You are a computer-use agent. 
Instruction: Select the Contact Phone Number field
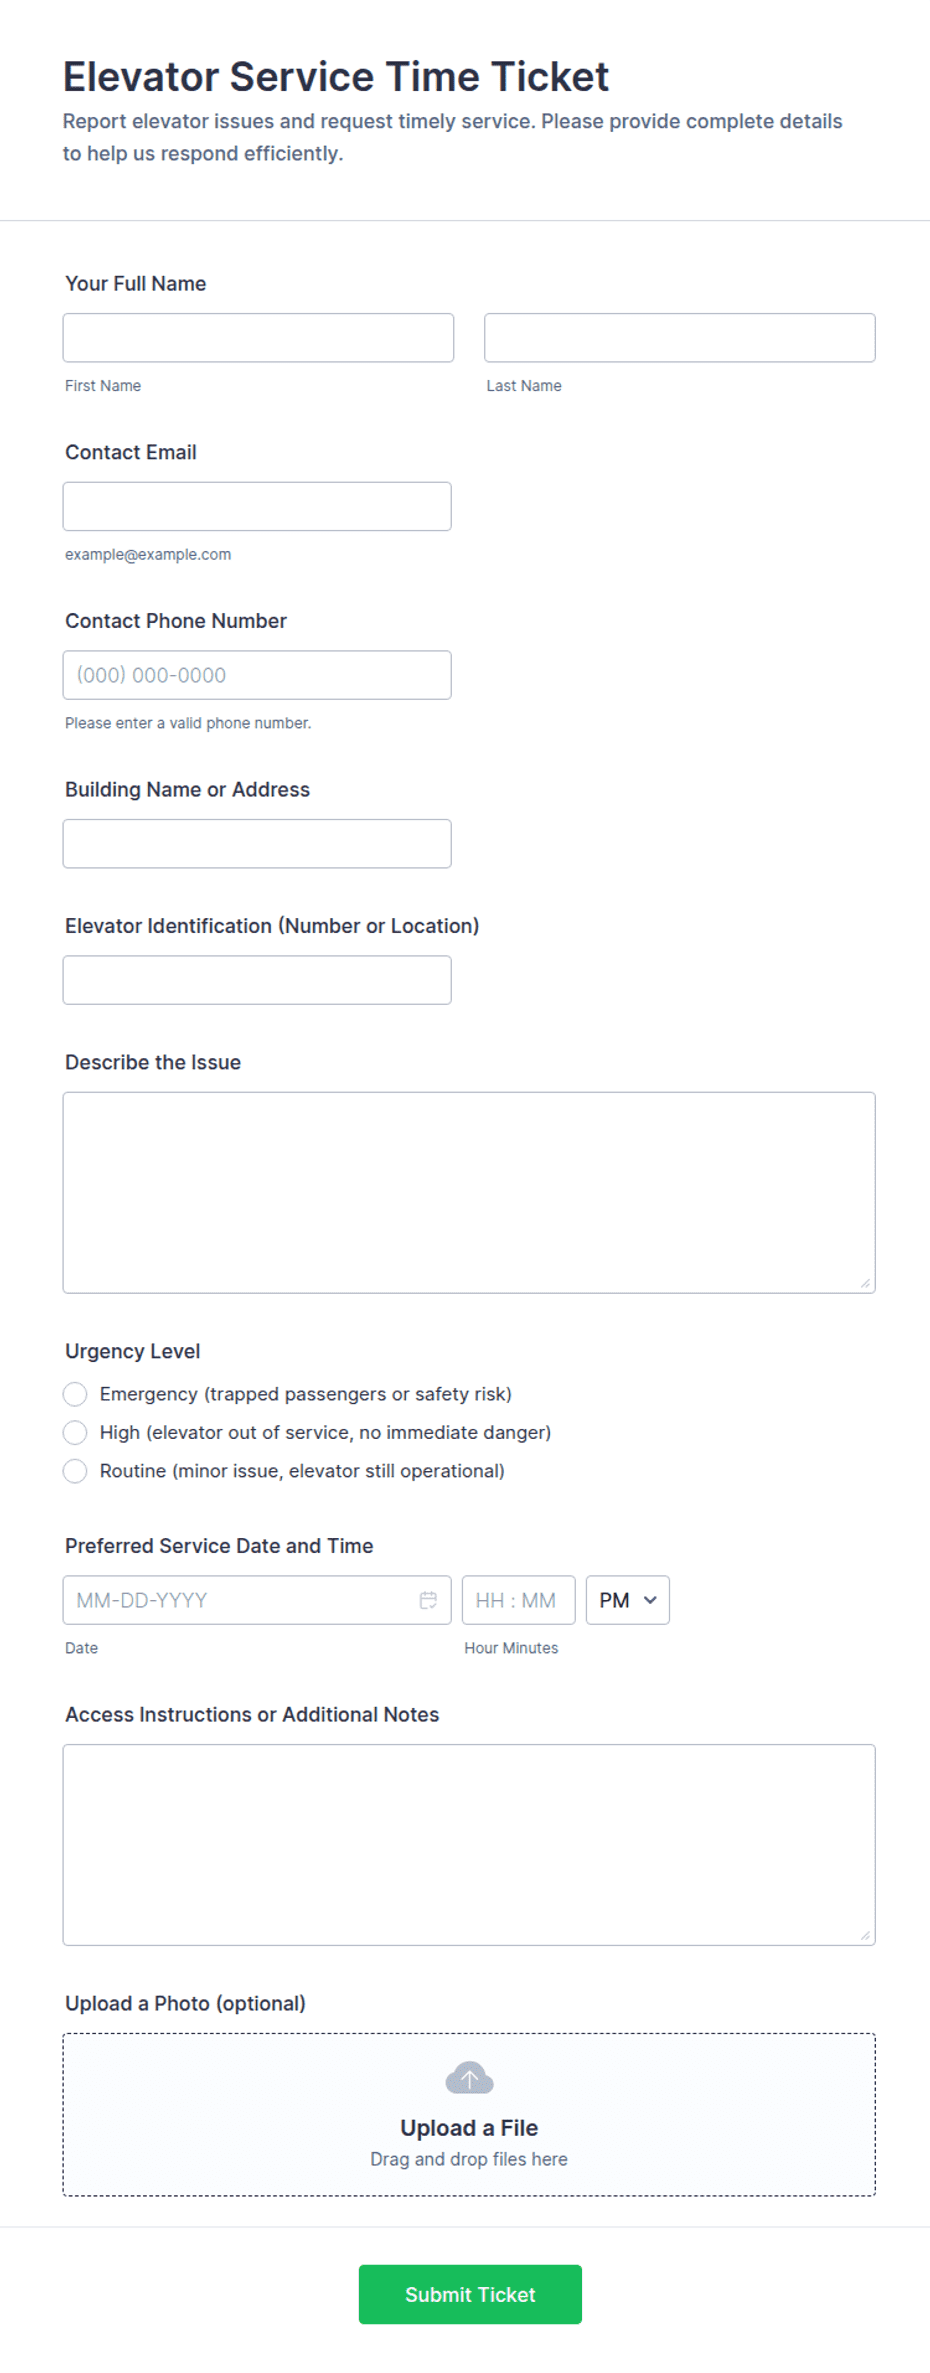click(x=257, y=675)
